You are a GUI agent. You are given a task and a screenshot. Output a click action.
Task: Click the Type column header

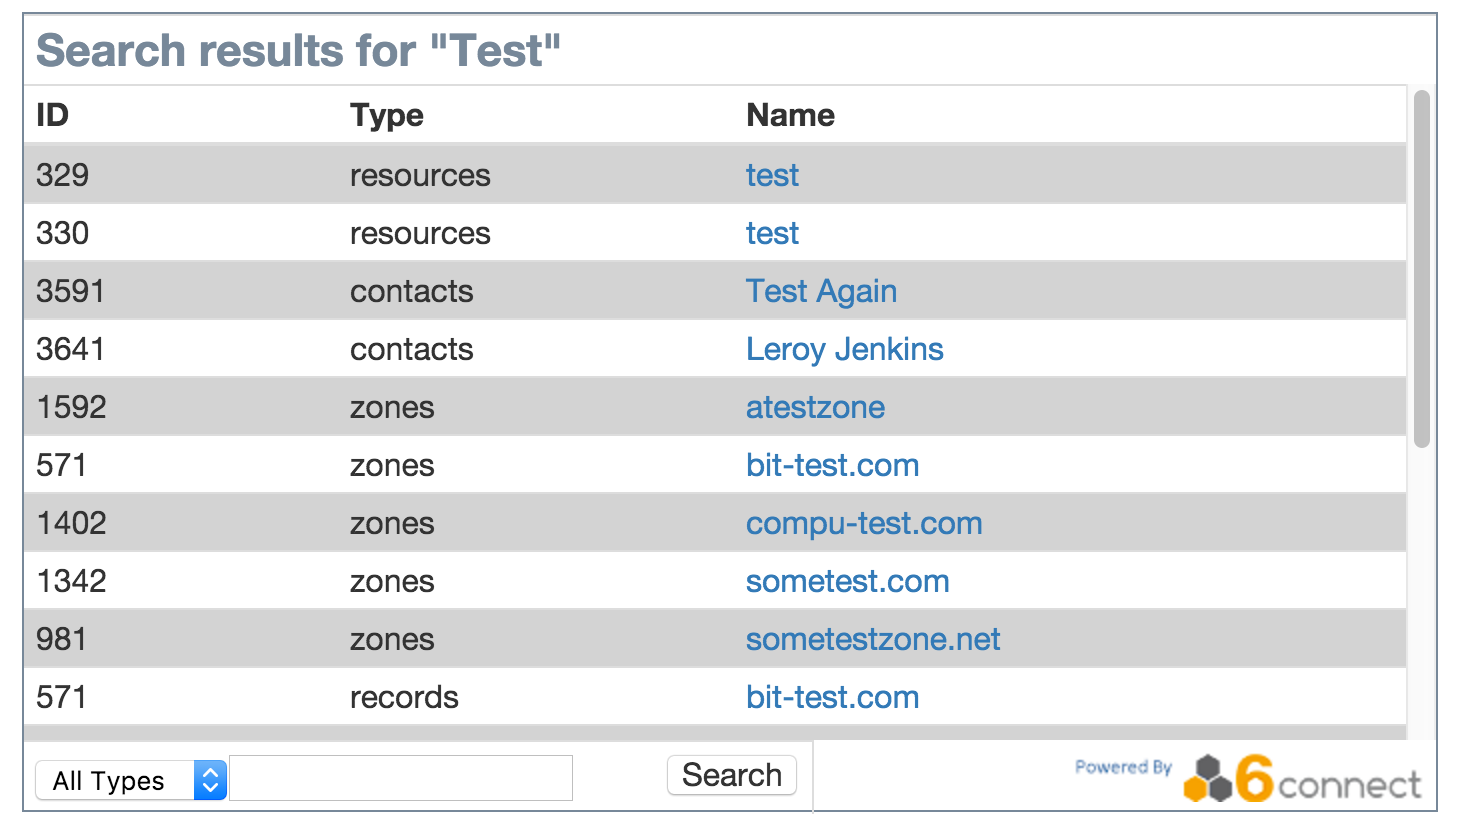[386, 115]
